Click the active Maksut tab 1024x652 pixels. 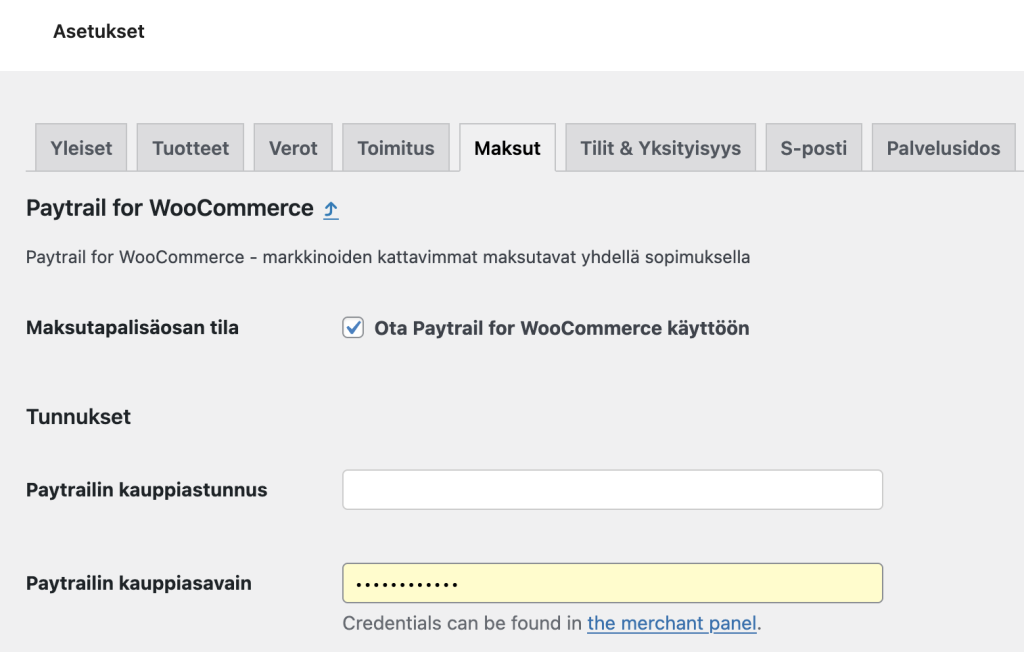[x=507, y=148]
